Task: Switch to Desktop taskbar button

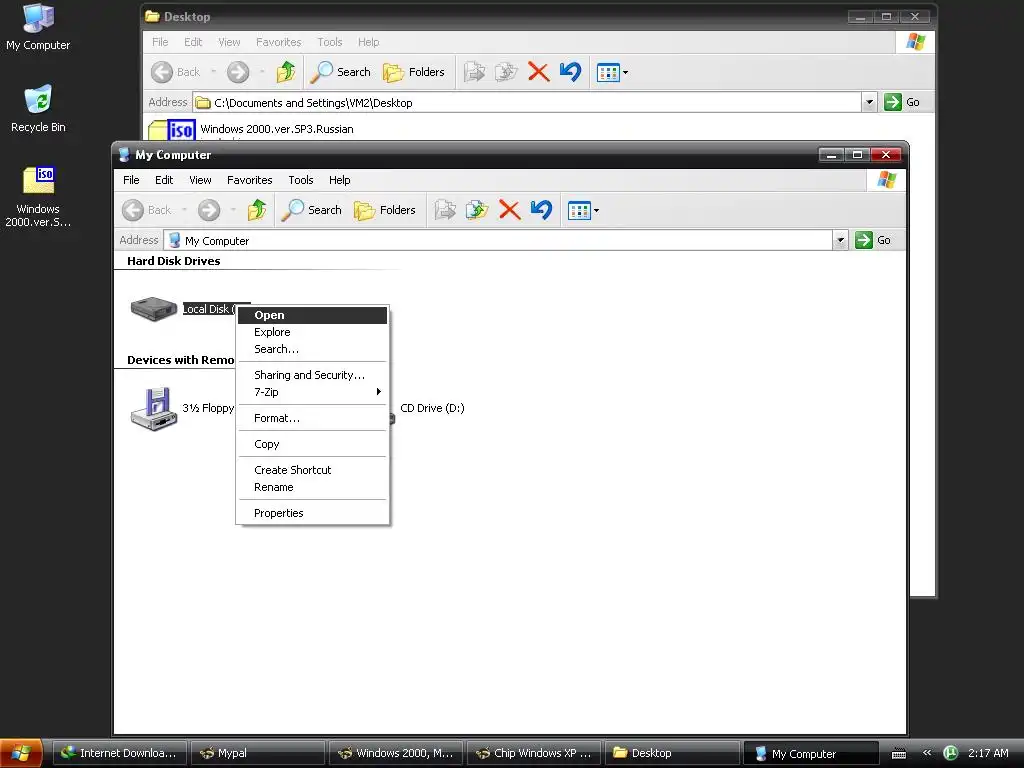Action: (x=672, y=754)
